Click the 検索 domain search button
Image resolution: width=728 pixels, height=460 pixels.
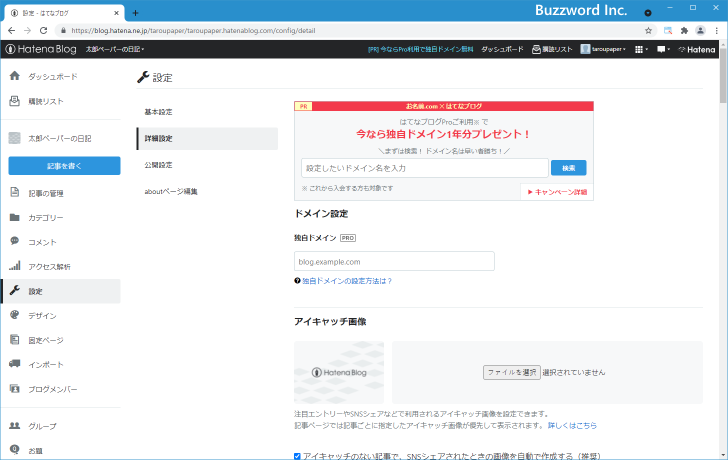point(568,168)
